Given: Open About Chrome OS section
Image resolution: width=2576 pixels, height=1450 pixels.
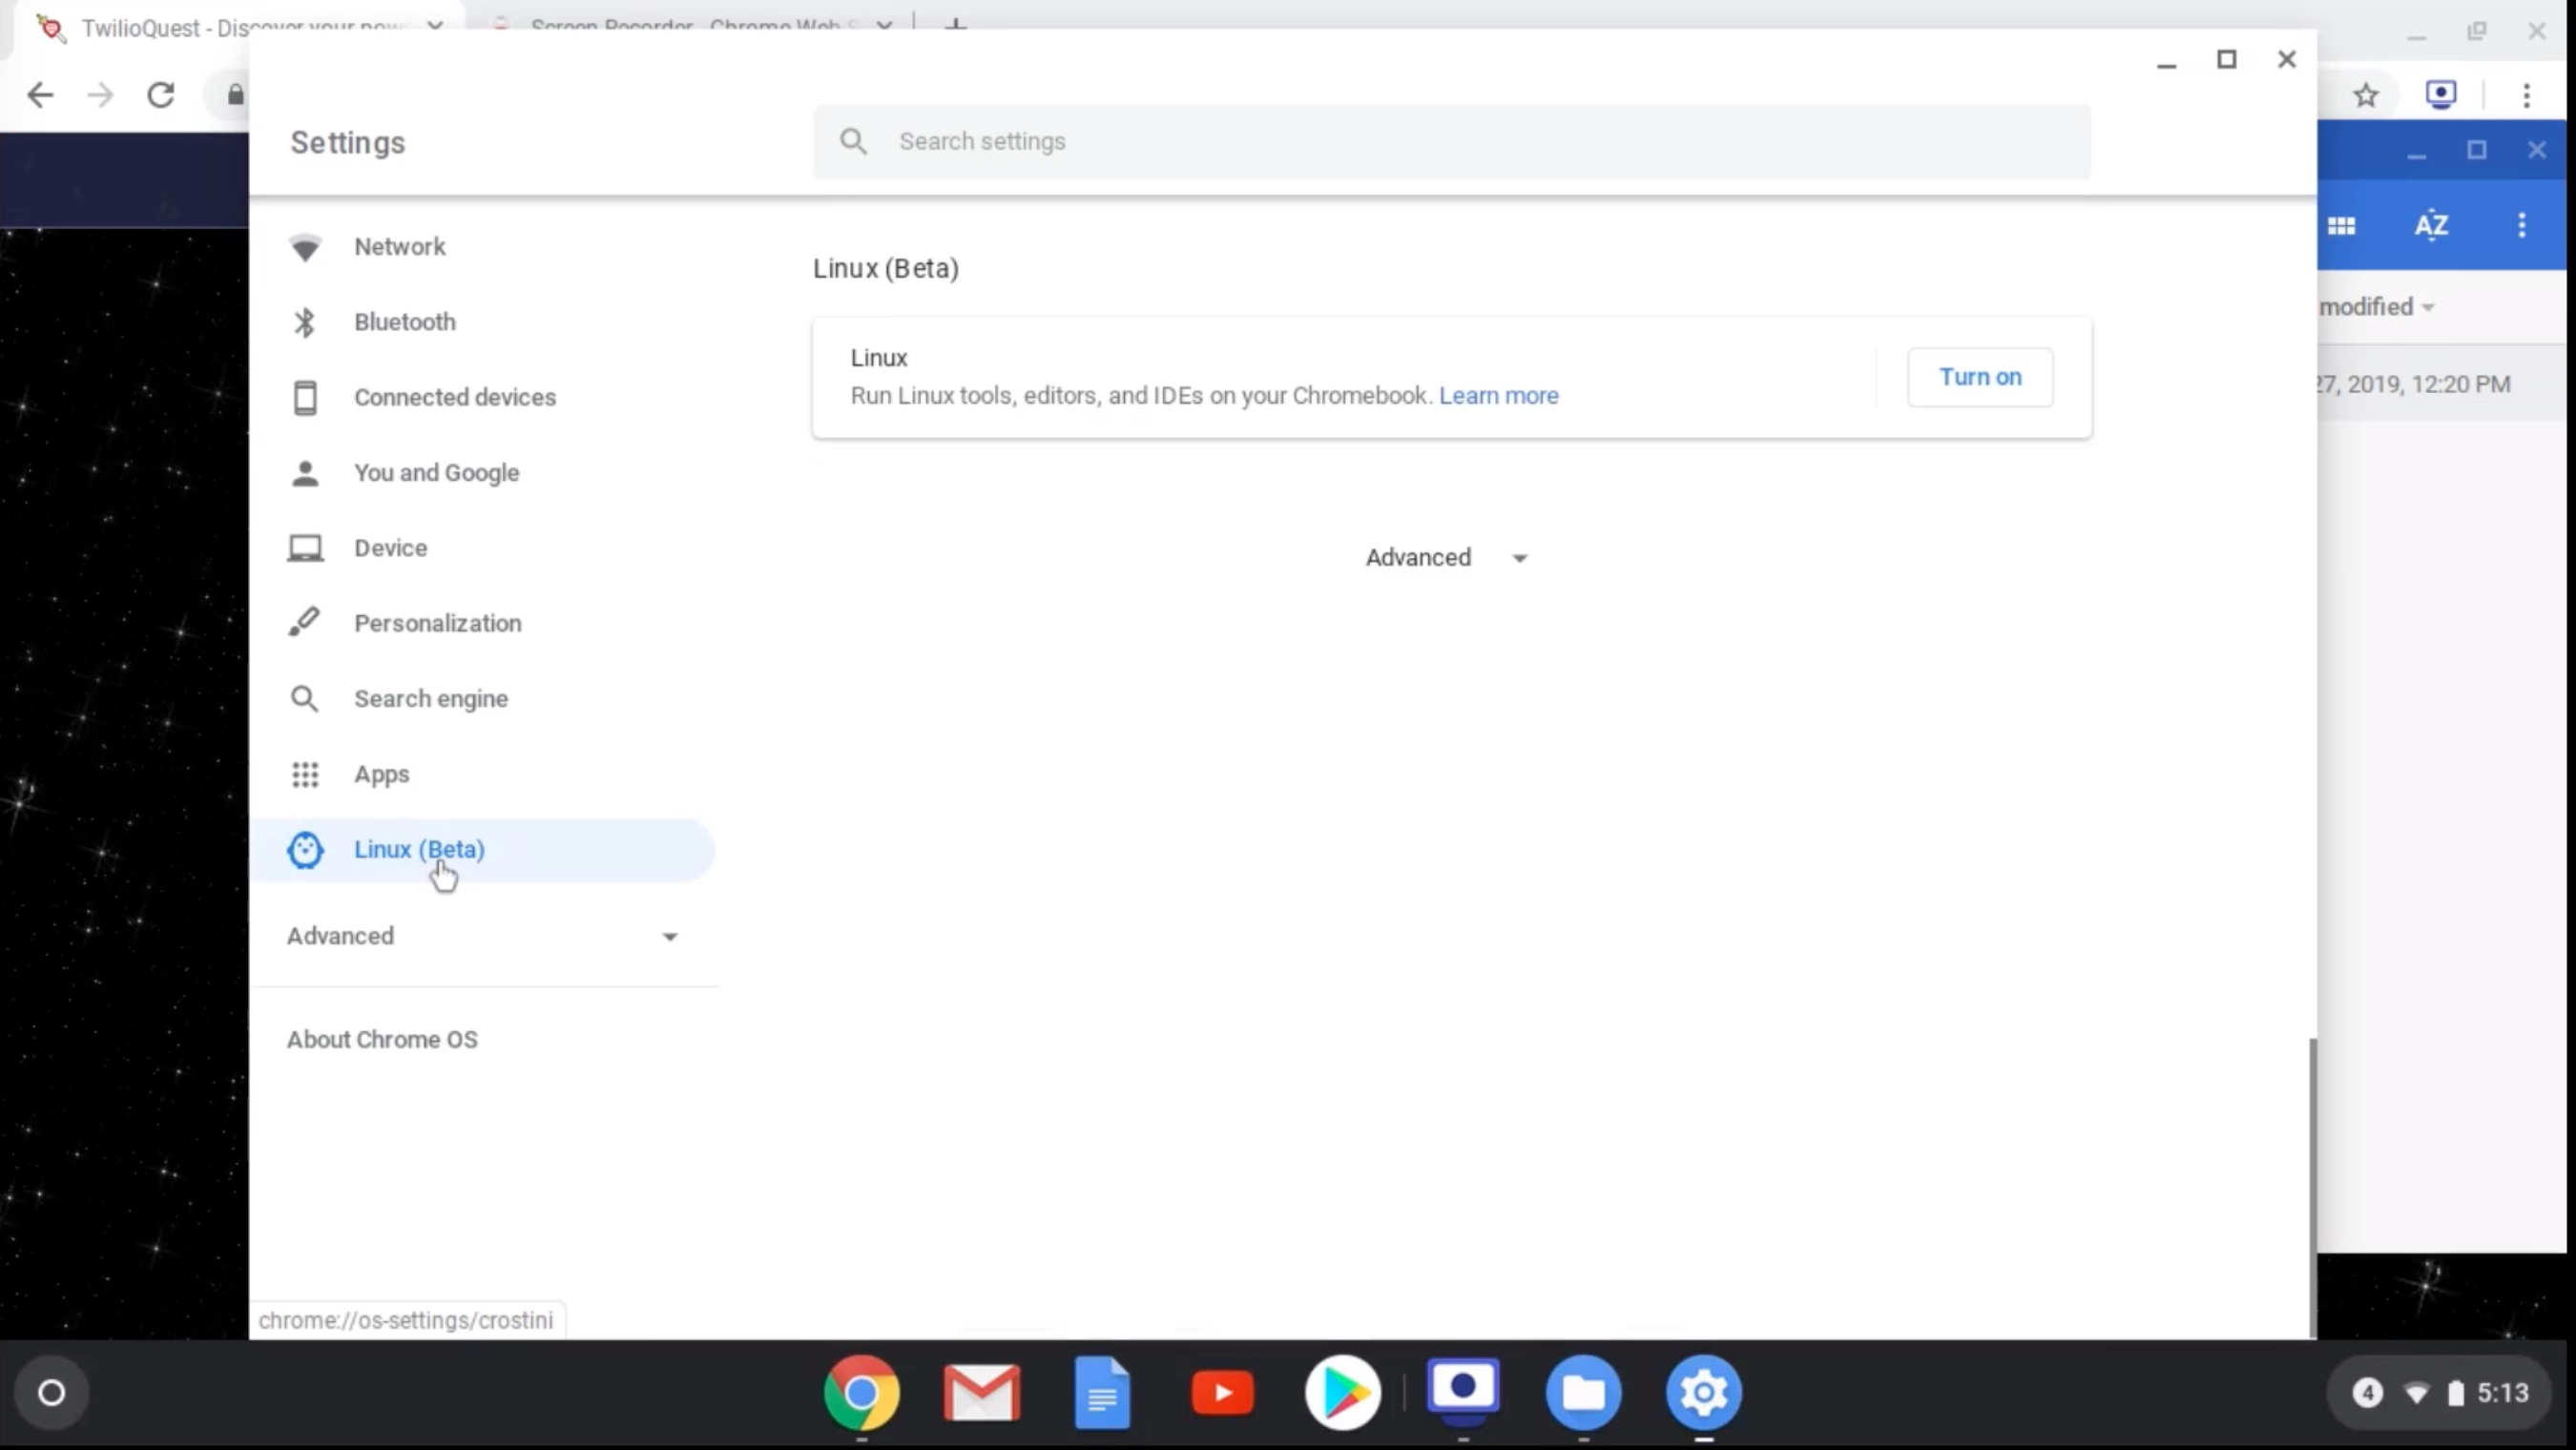Looking at the screenshot, I should click(x=383, y=1038).
